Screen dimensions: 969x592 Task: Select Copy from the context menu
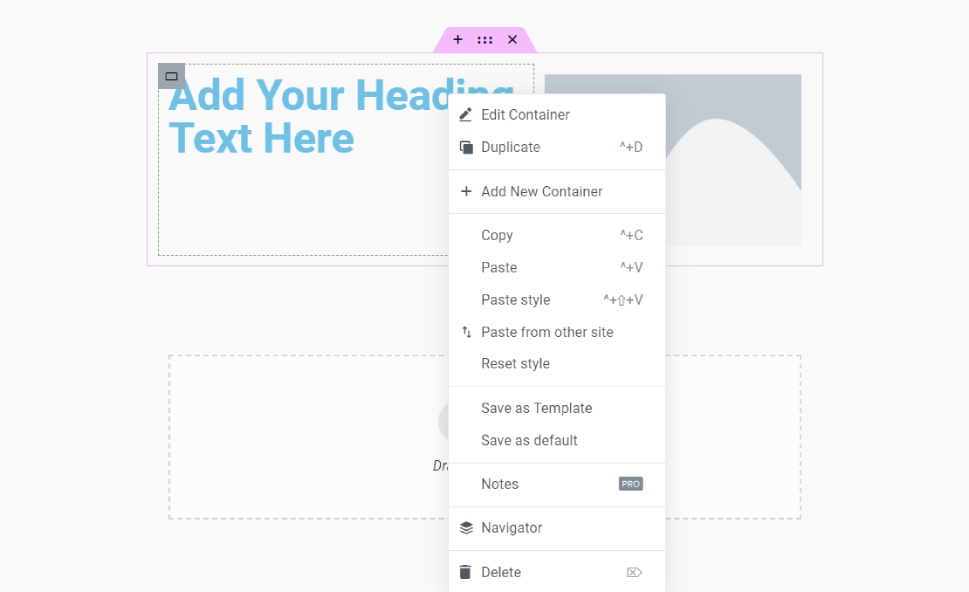click(497, 235)
